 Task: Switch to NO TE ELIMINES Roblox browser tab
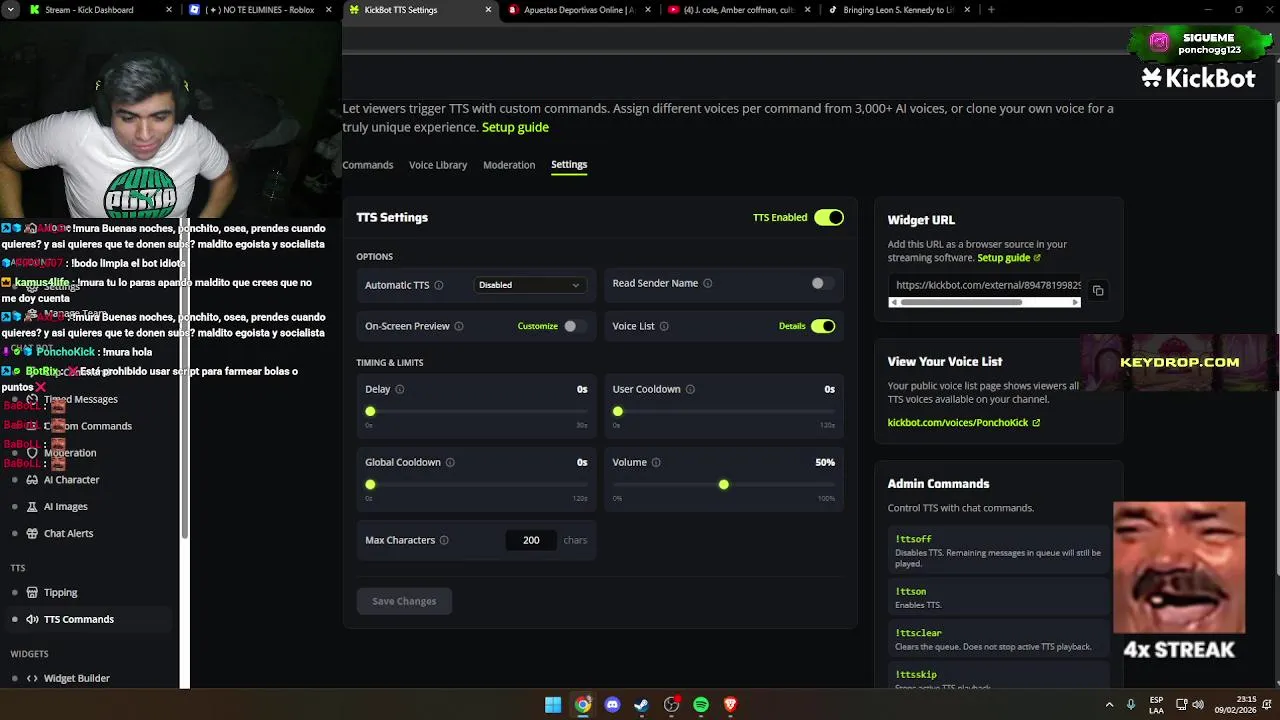pos(262,10)
